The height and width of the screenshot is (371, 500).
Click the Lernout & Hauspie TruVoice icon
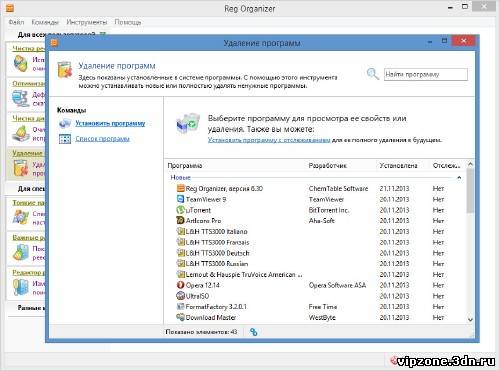180,274
